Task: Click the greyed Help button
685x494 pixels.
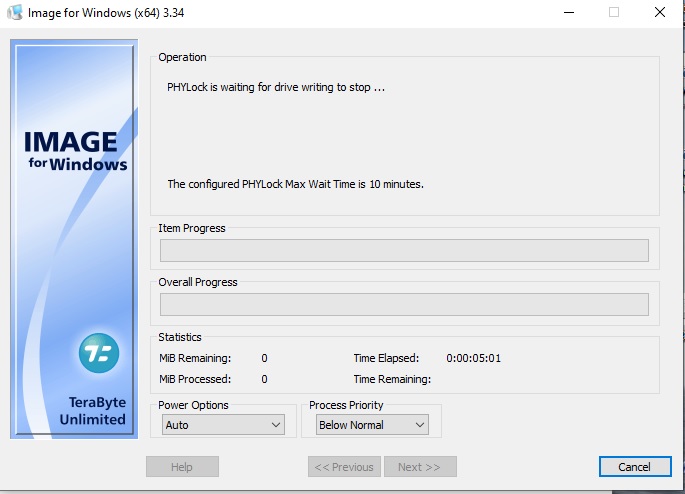Action: [x=182, y=467]
